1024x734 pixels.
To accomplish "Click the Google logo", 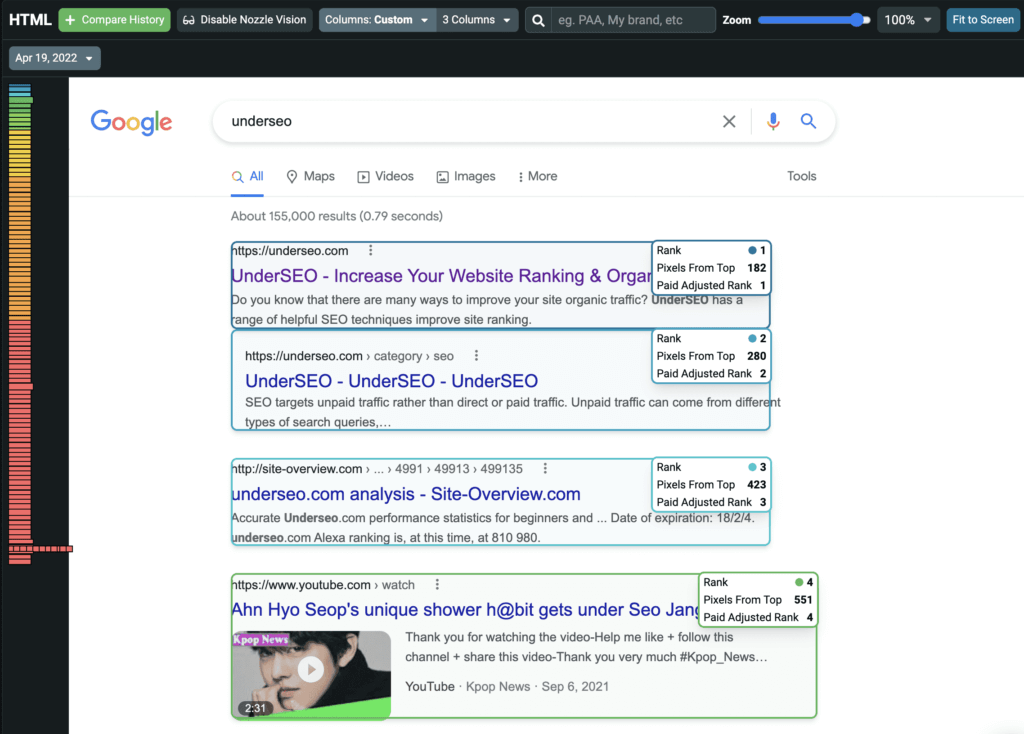I will tap(131, 122).
